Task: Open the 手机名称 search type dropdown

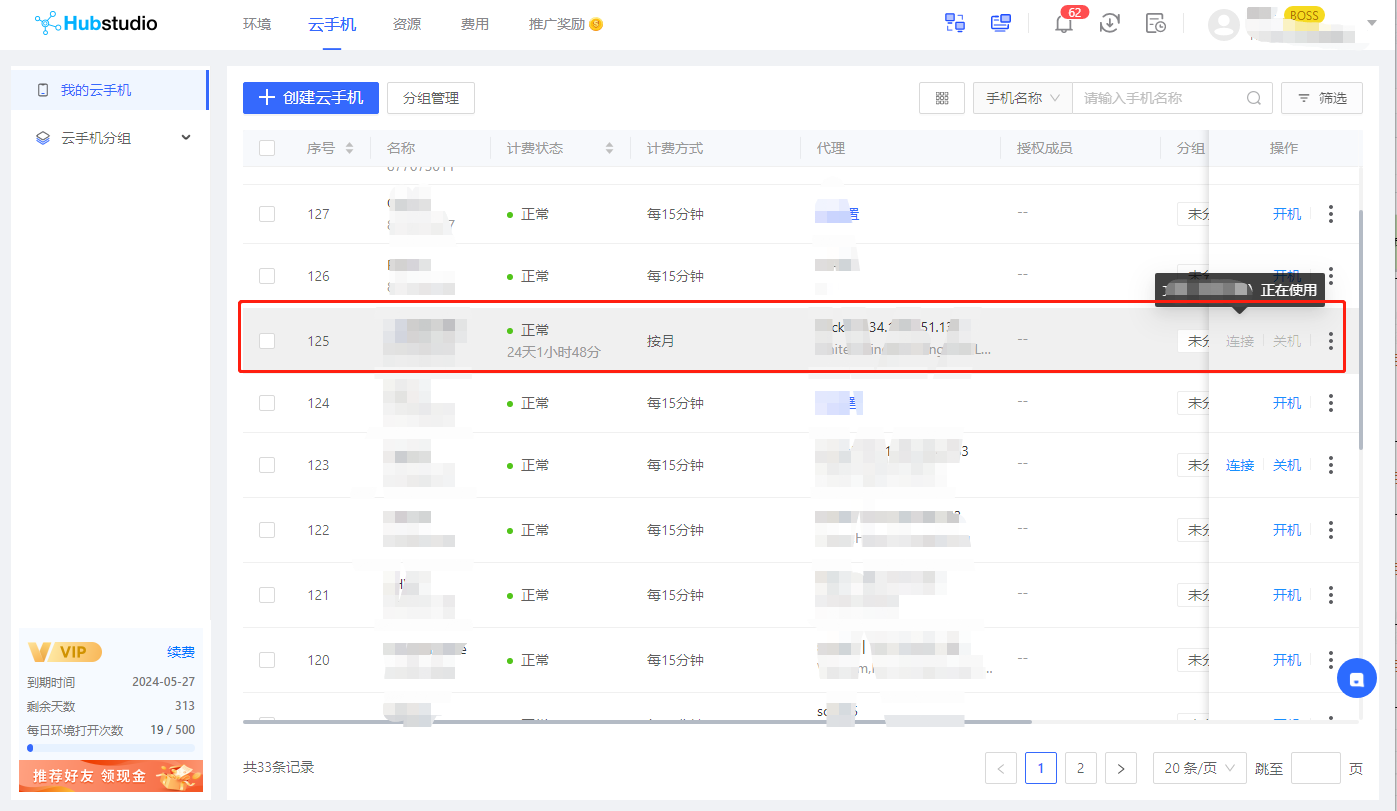Action: (1022, 98)
